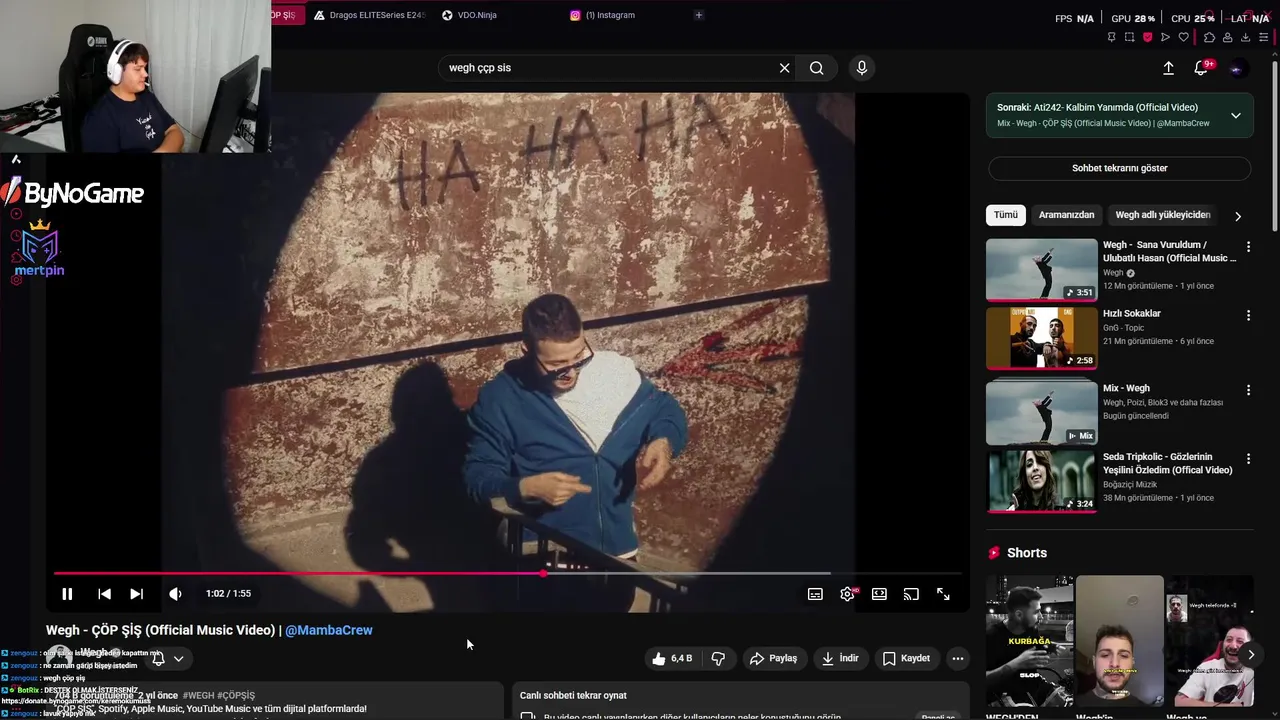The image size is (1280, 720).
Task: Select Wegh adlı yükleyiciden chip
Action: click(1163, 215)
